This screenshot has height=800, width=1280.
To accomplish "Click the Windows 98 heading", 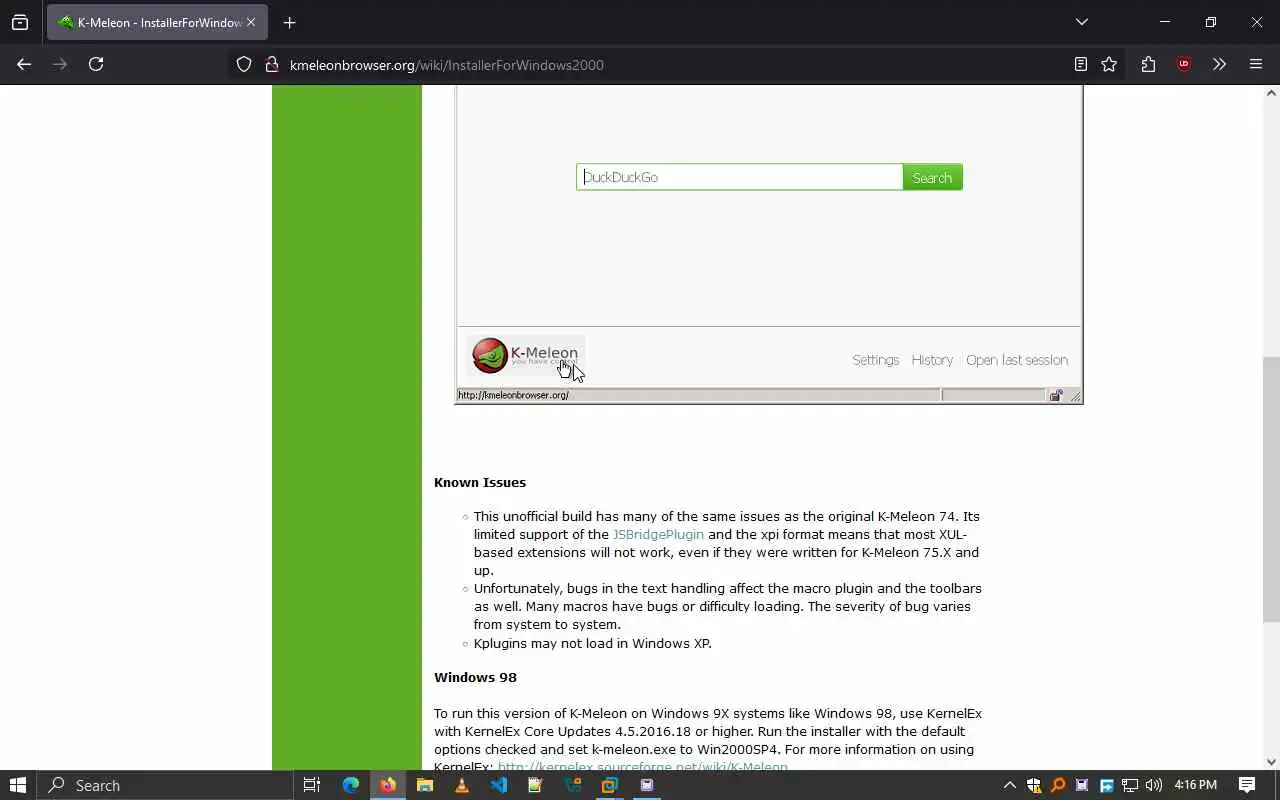I will 475,677.
